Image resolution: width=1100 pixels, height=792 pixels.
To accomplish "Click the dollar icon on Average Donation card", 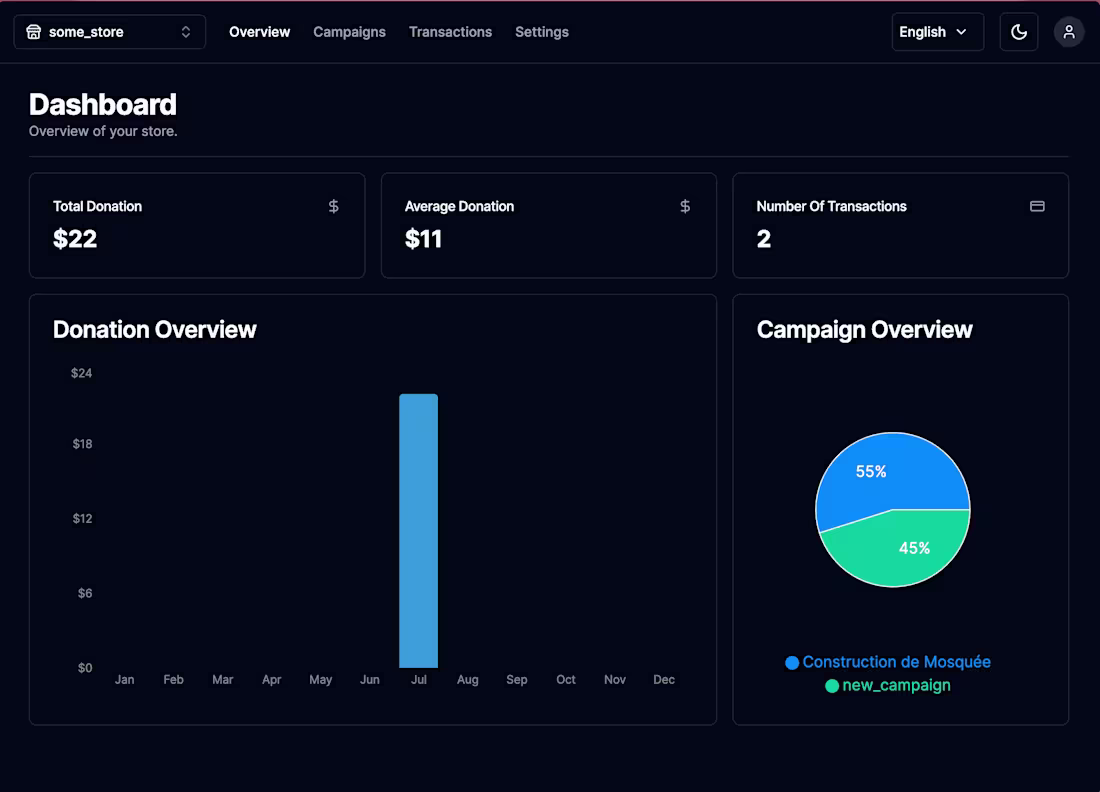I will click(685, 206).
